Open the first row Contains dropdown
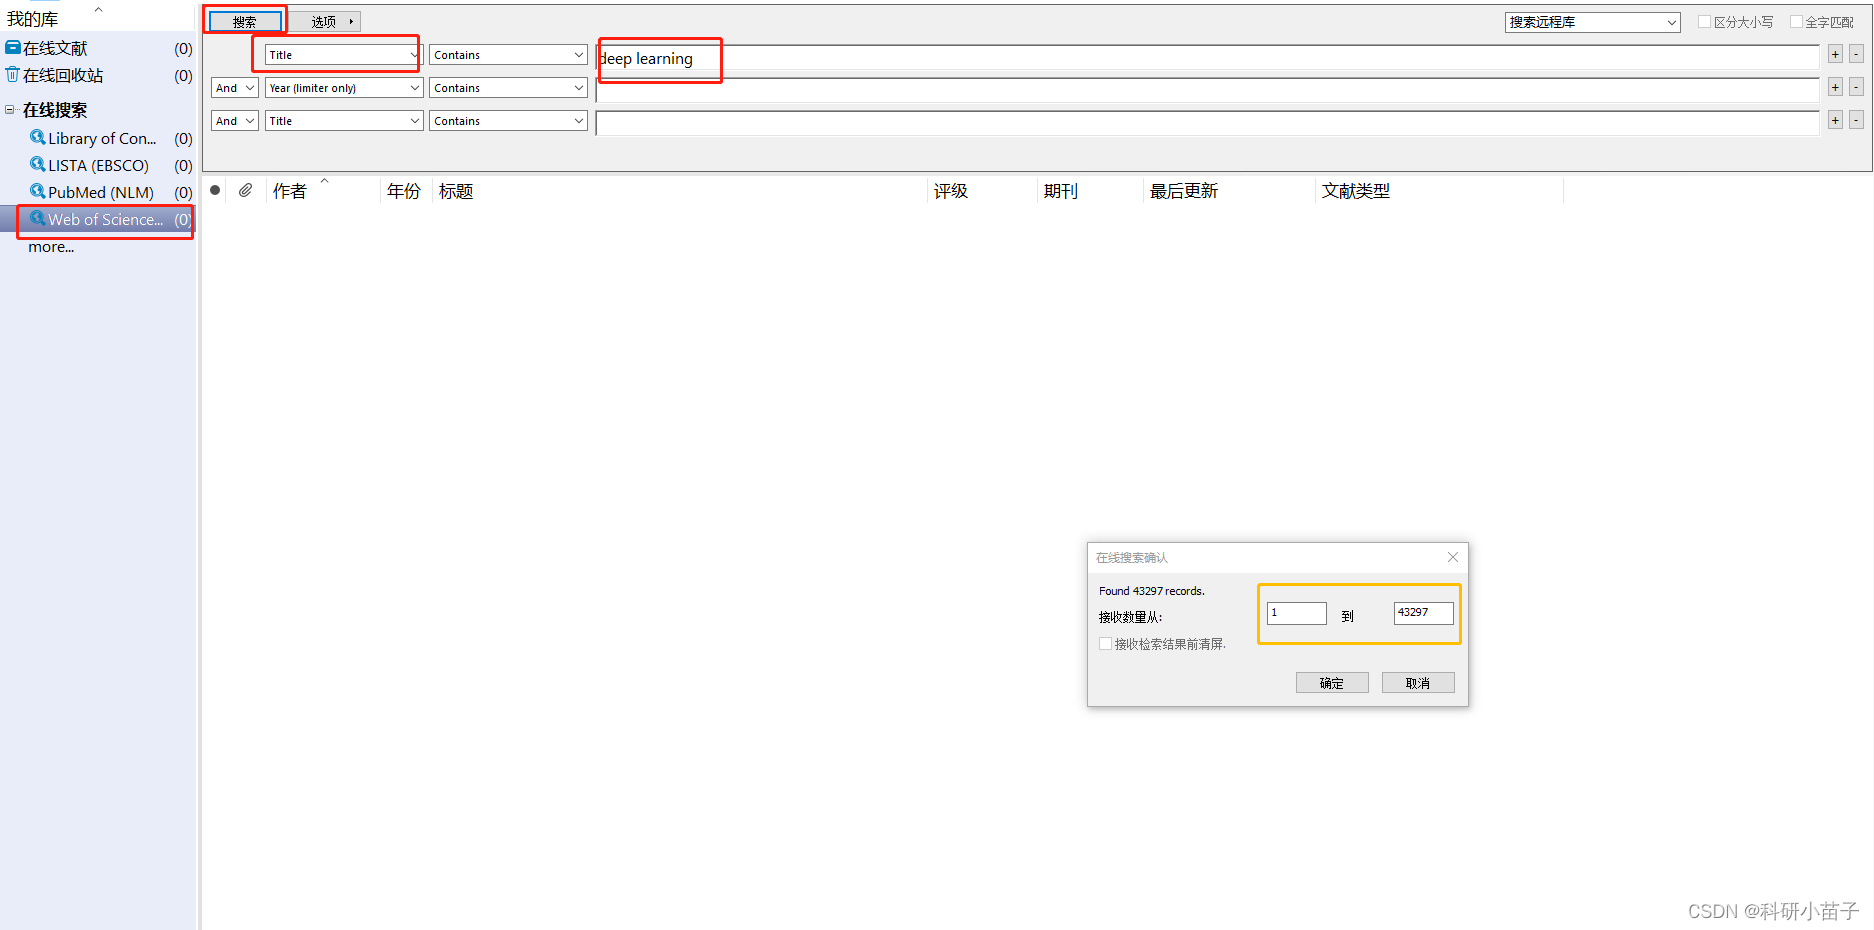The height and width of the screenshot is (930, 1874). pos(508,55)
